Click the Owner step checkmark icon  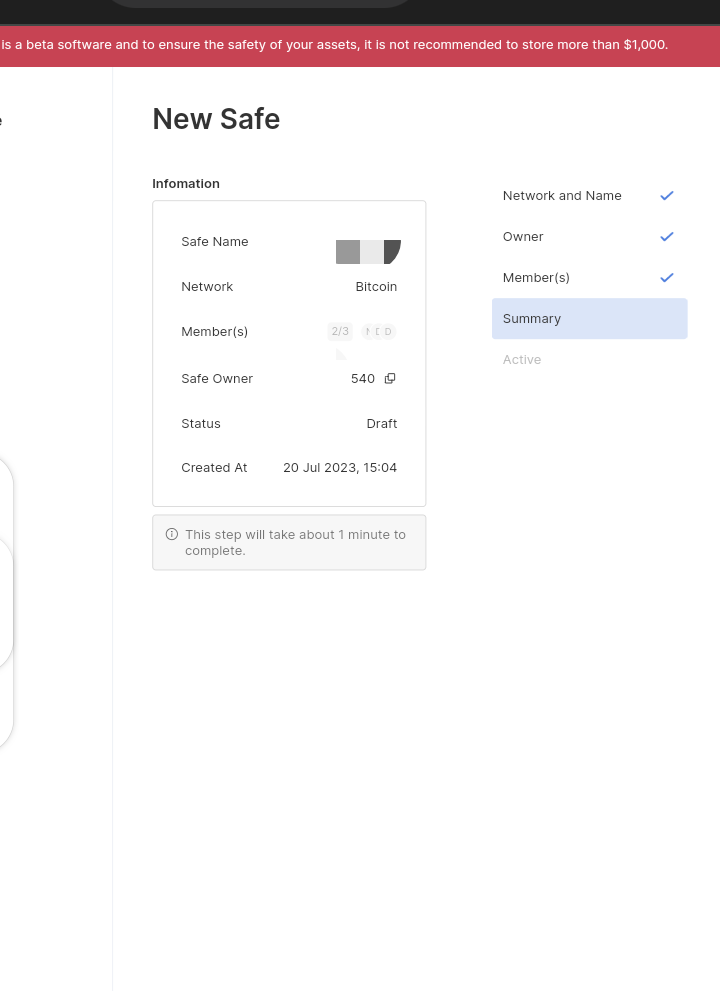[x=667, y=237]
